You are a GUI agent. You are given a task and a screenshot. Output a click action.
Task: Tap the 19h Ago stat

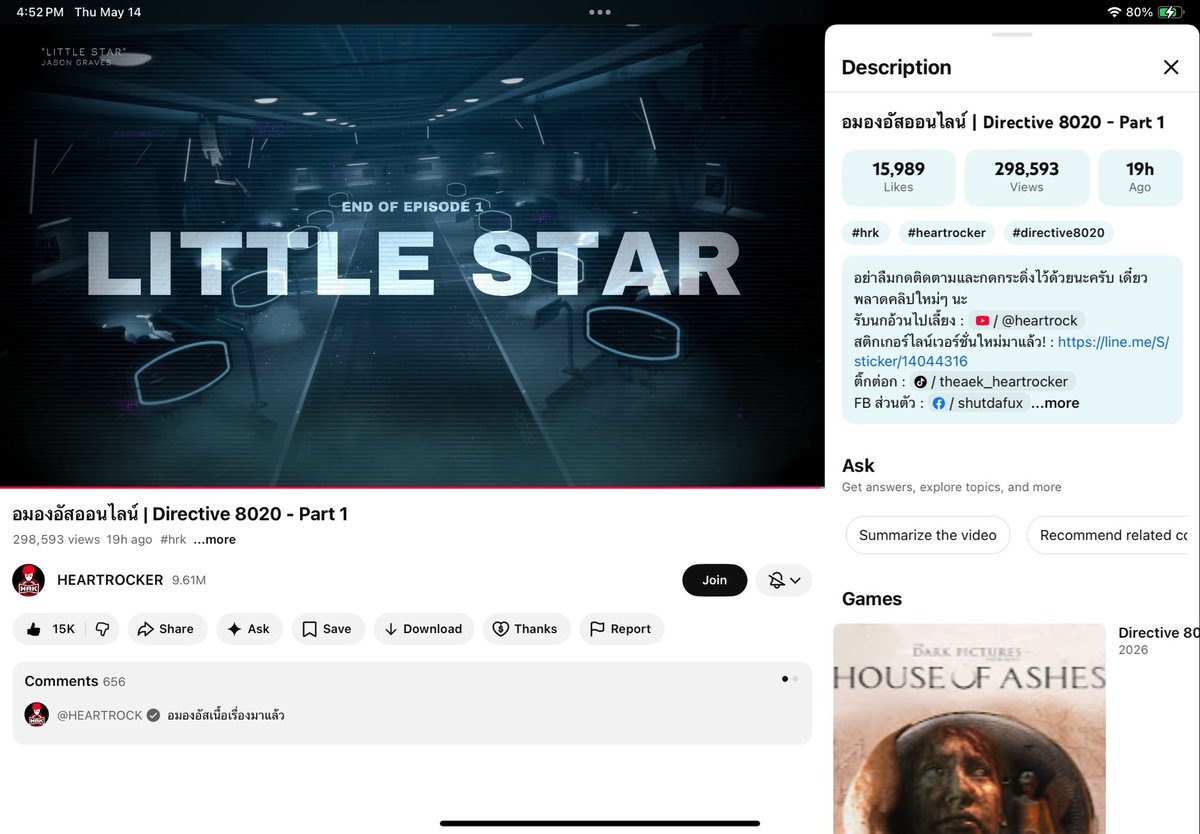point(1140,178)
